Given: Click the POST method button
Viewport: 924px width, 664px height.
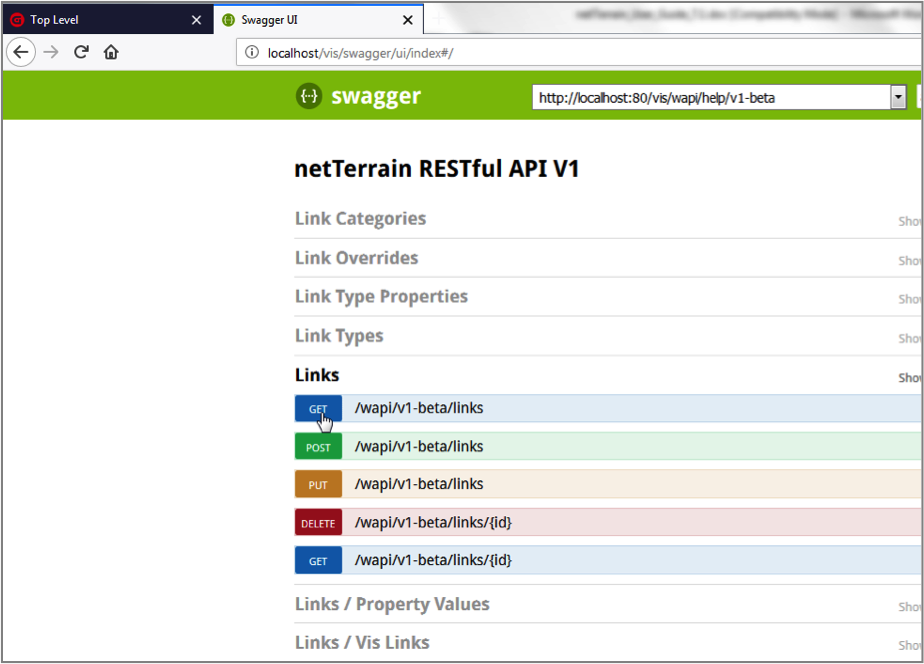Looking at the screenshot, I should pyautogui.click(x=318, y=447).
